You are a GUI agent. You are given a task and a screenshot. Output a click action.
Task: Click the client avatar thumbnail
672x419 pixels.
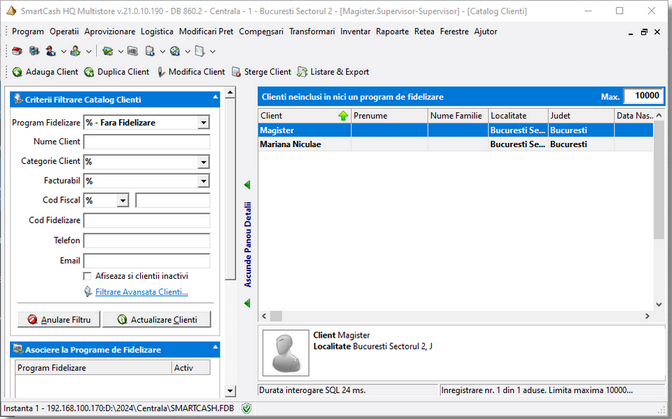click(x=285, y=353)
